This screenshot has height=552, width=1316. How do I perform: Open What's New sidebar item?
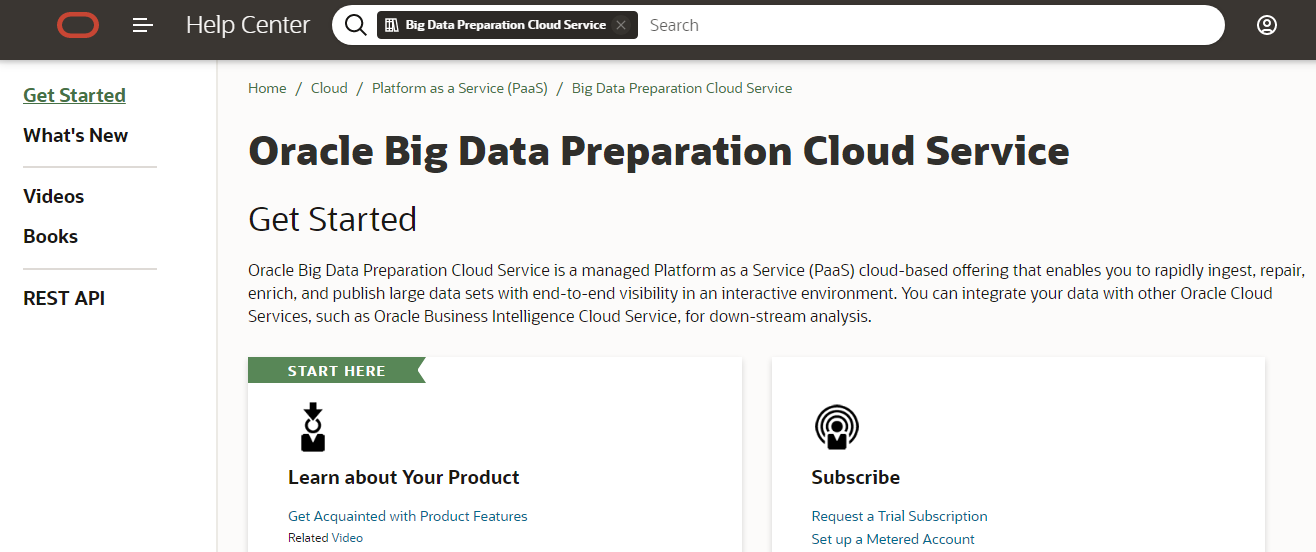pos(76,135)
